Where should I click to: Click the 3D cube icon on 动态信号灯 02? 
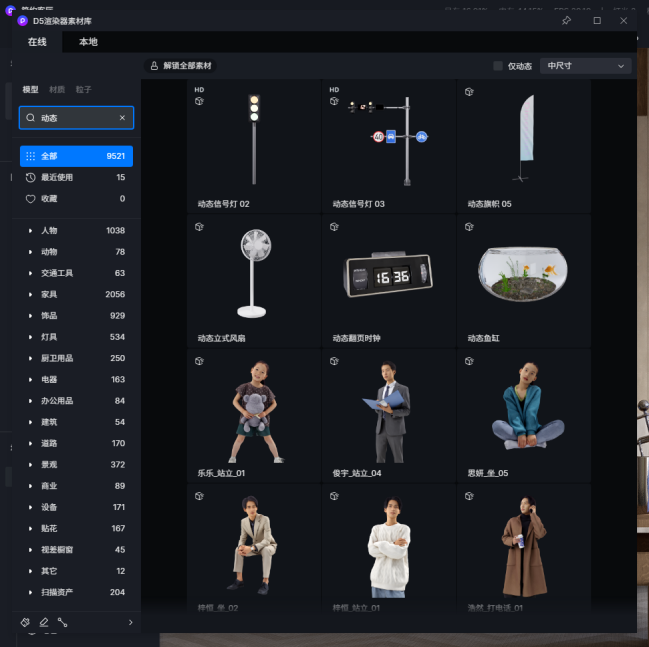click(x=199, y=101)
